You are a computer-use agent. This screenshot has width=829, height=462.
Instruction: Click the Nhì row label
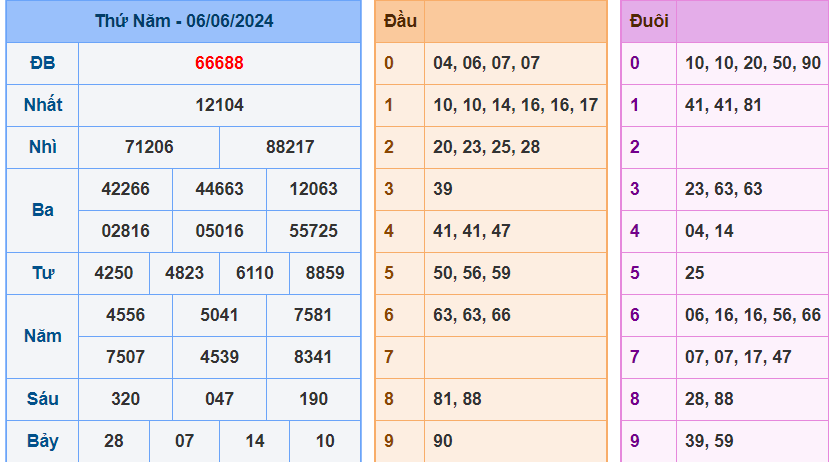pyautogui.click(x=42, y=147)
